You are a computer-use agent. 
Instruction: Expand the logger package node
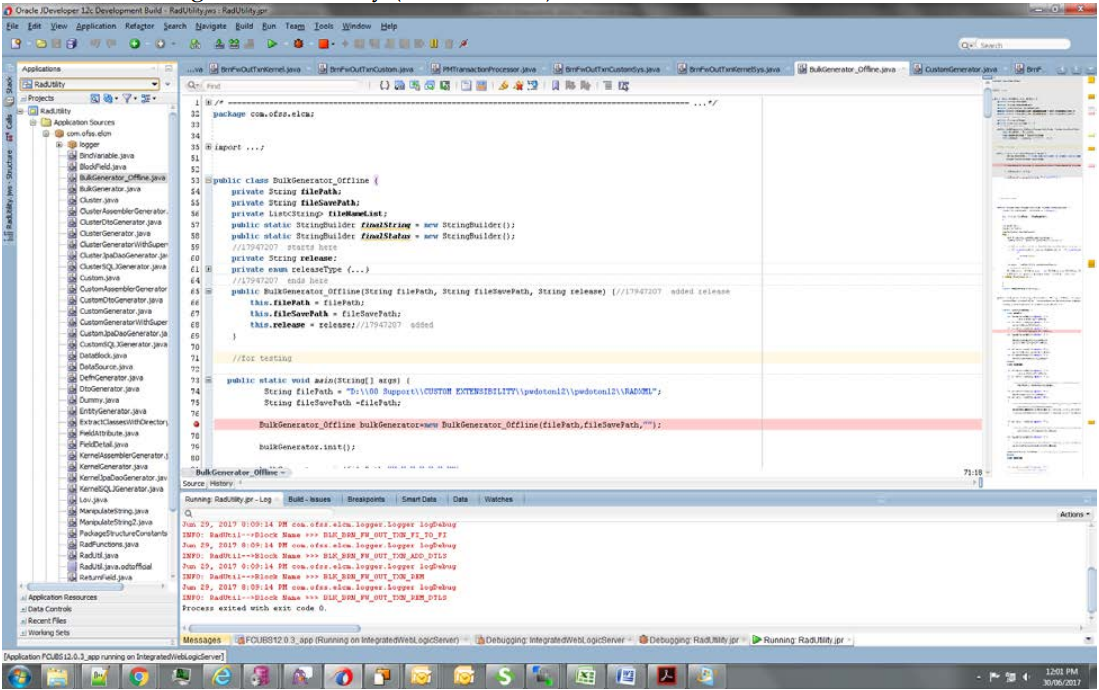pos(60,144)
